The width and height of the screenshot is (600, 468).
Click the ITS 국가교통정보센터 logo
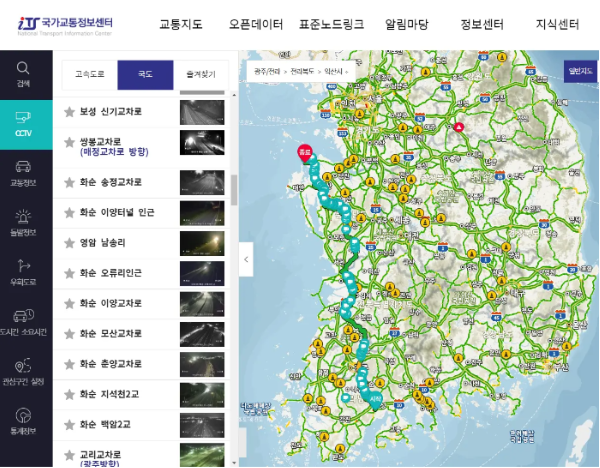point(65,25)
